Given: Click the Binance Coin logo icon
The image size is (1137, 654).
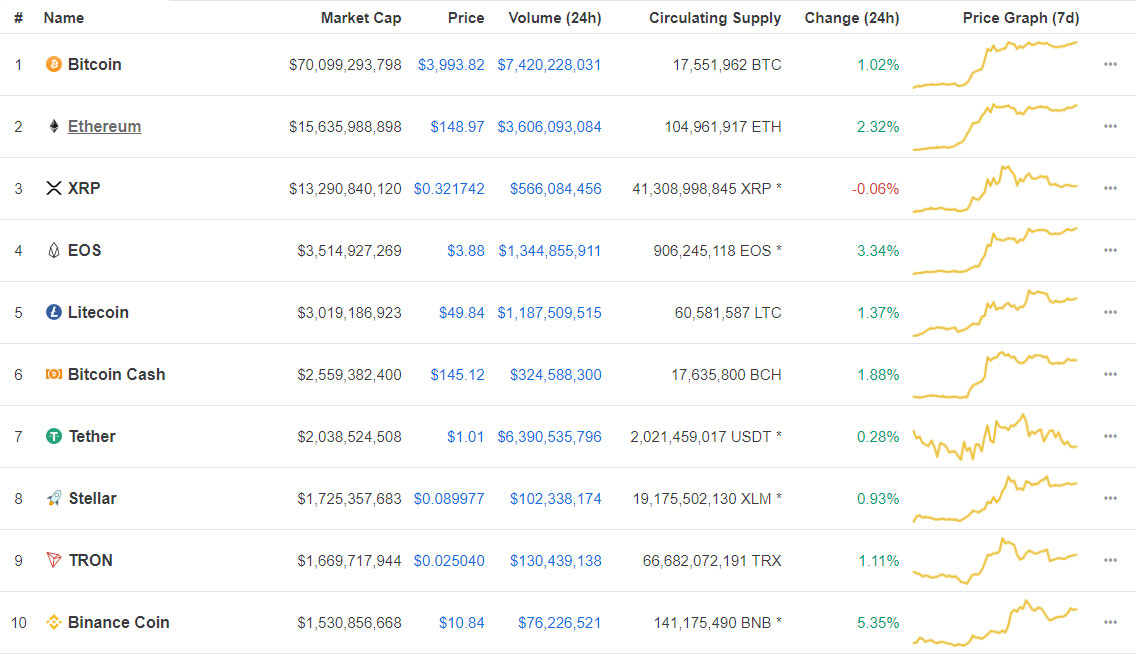Looking at the screenshot, I should 54,622.
